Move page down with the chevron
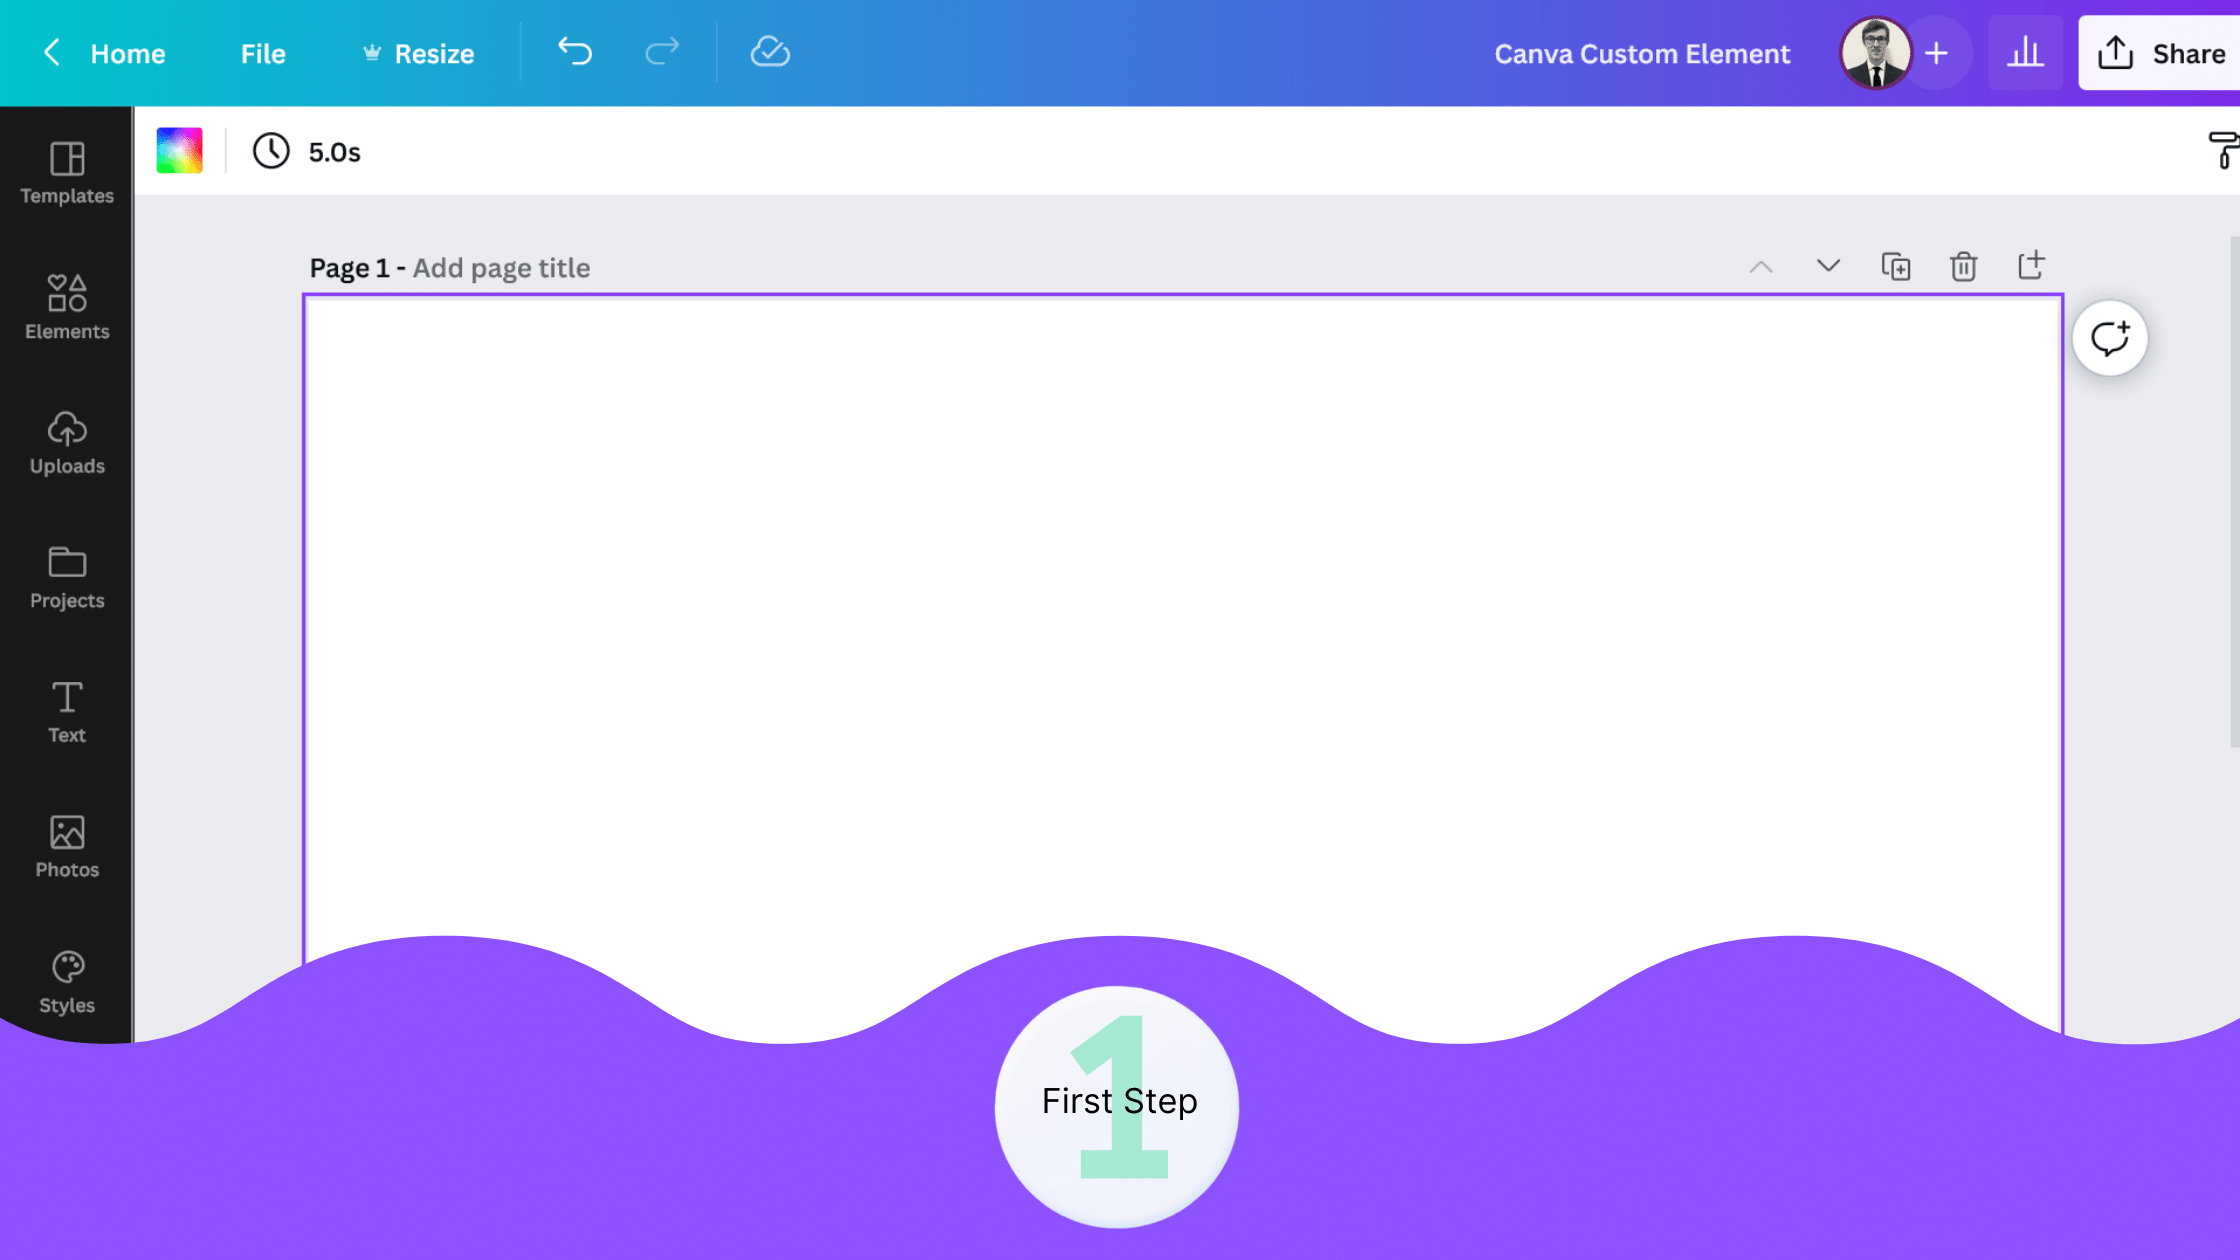This screenshot has height=1260, width=2240. pos(1828,266)
